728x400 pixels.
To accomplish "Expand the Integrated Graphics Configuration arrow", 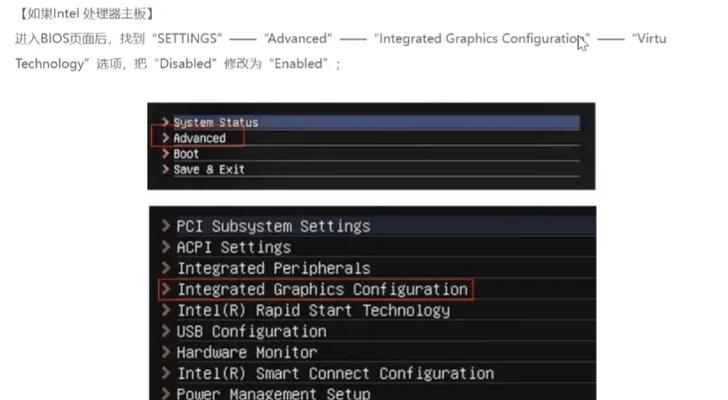I will 166,289.
